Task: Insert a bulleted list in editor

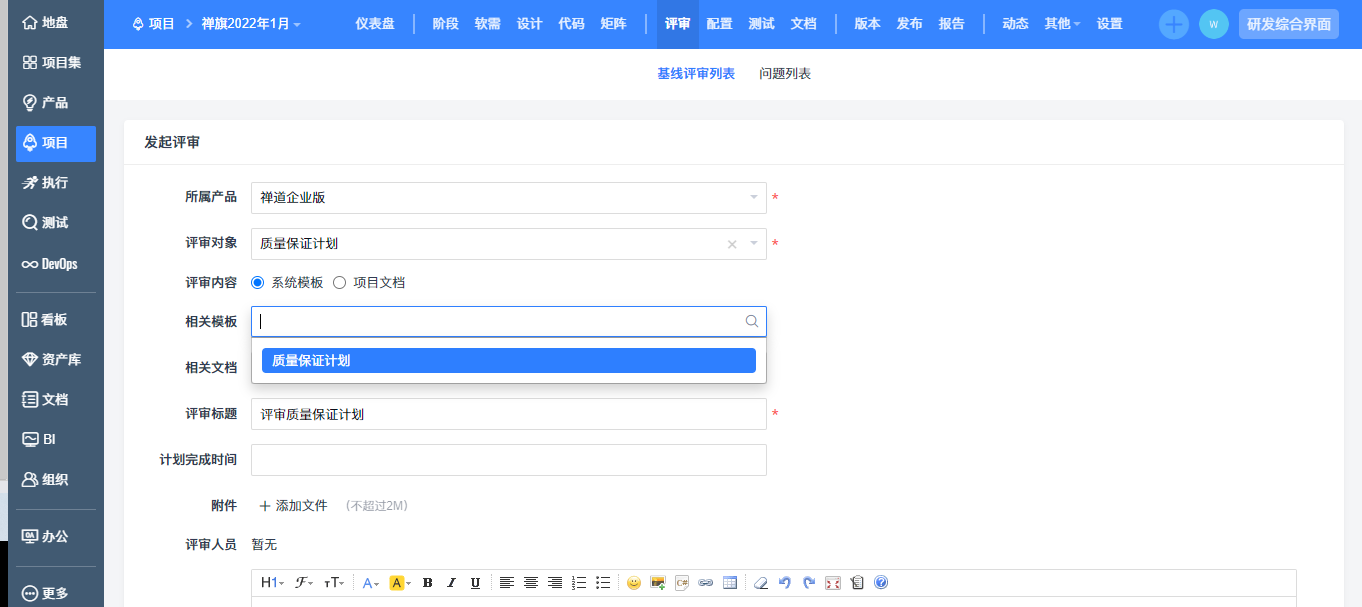Action: pos(603,583)
